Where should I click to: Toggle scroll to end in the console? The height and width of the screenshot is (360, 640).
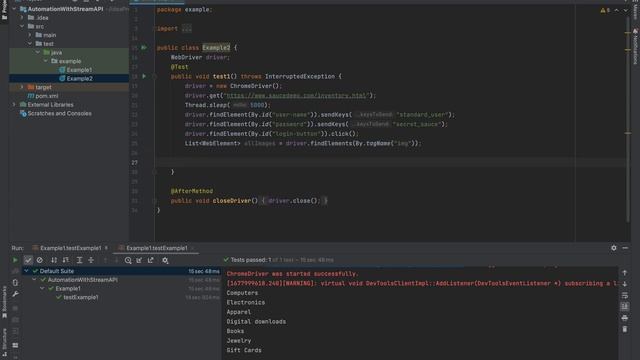click(x=624, y=307)
